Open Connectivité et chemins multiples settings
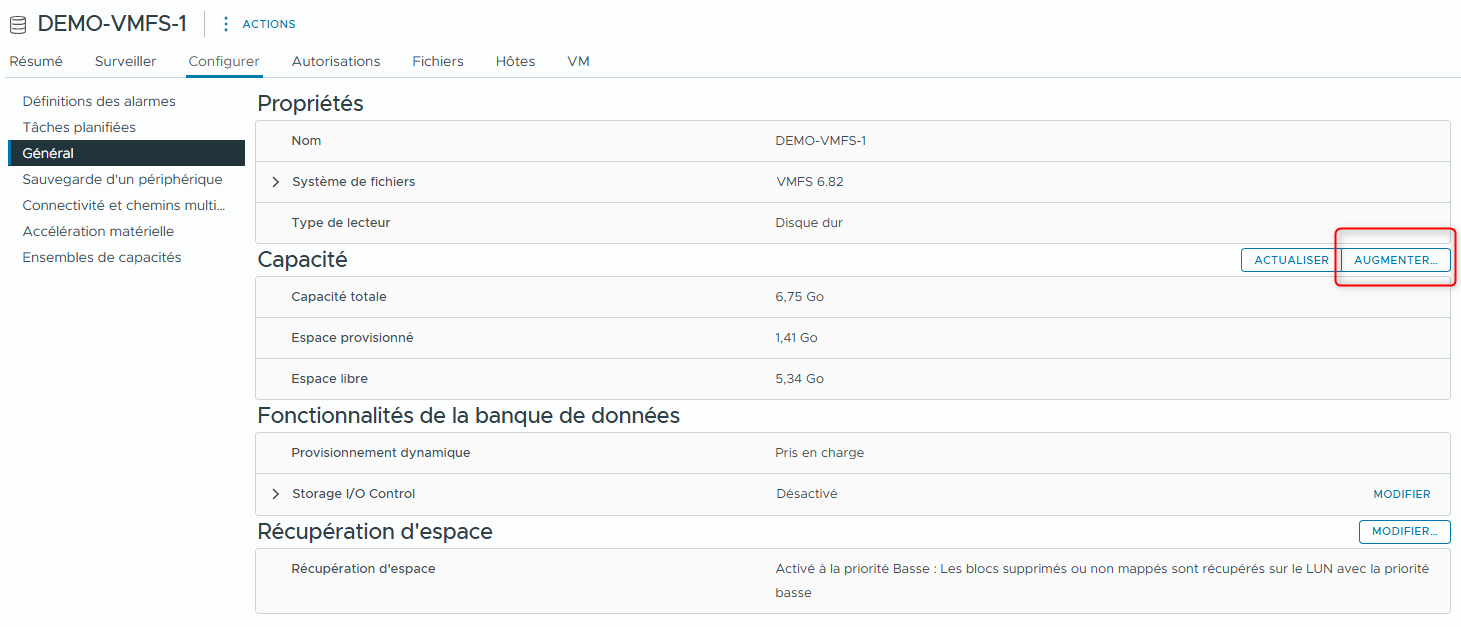Viewport: 1461px width, 627px height. click(x=124, y=205)
